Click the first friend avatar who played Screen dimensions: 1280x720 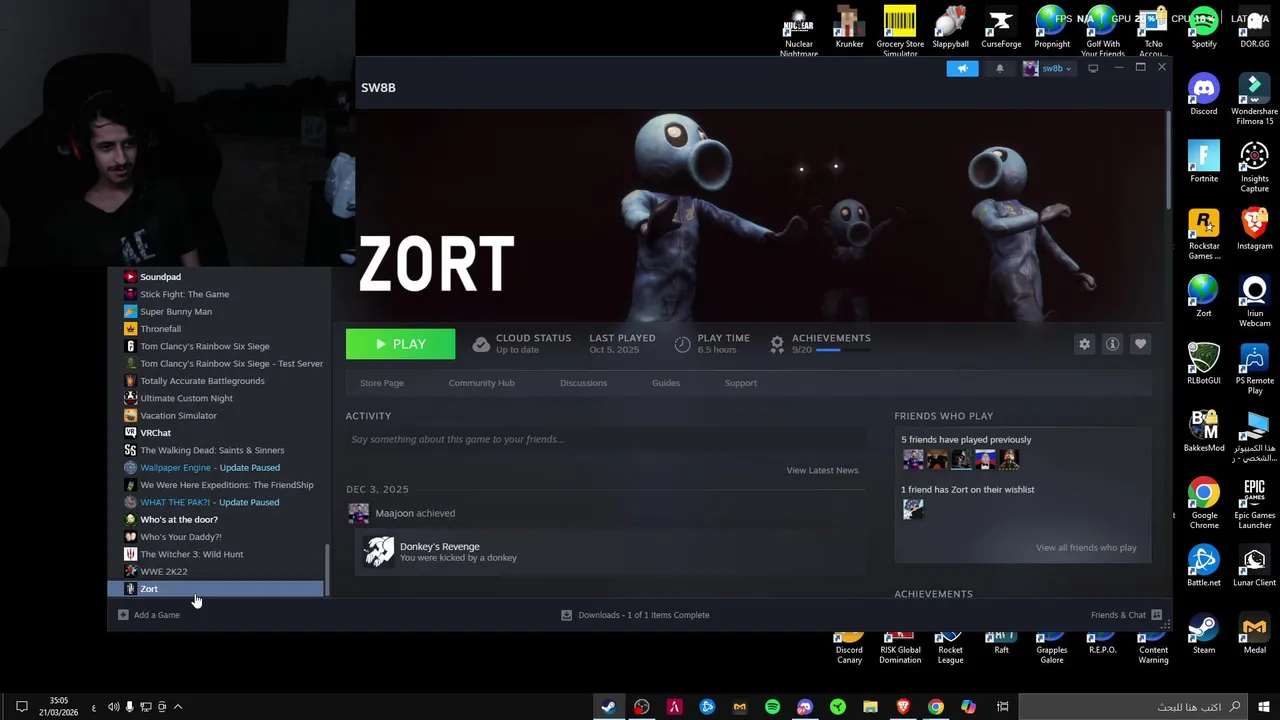point(913,459)
